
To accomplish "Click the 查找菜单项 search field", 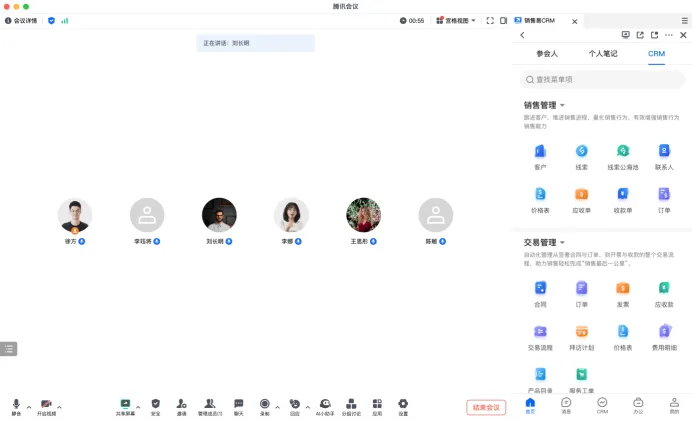I will point(603,79).
